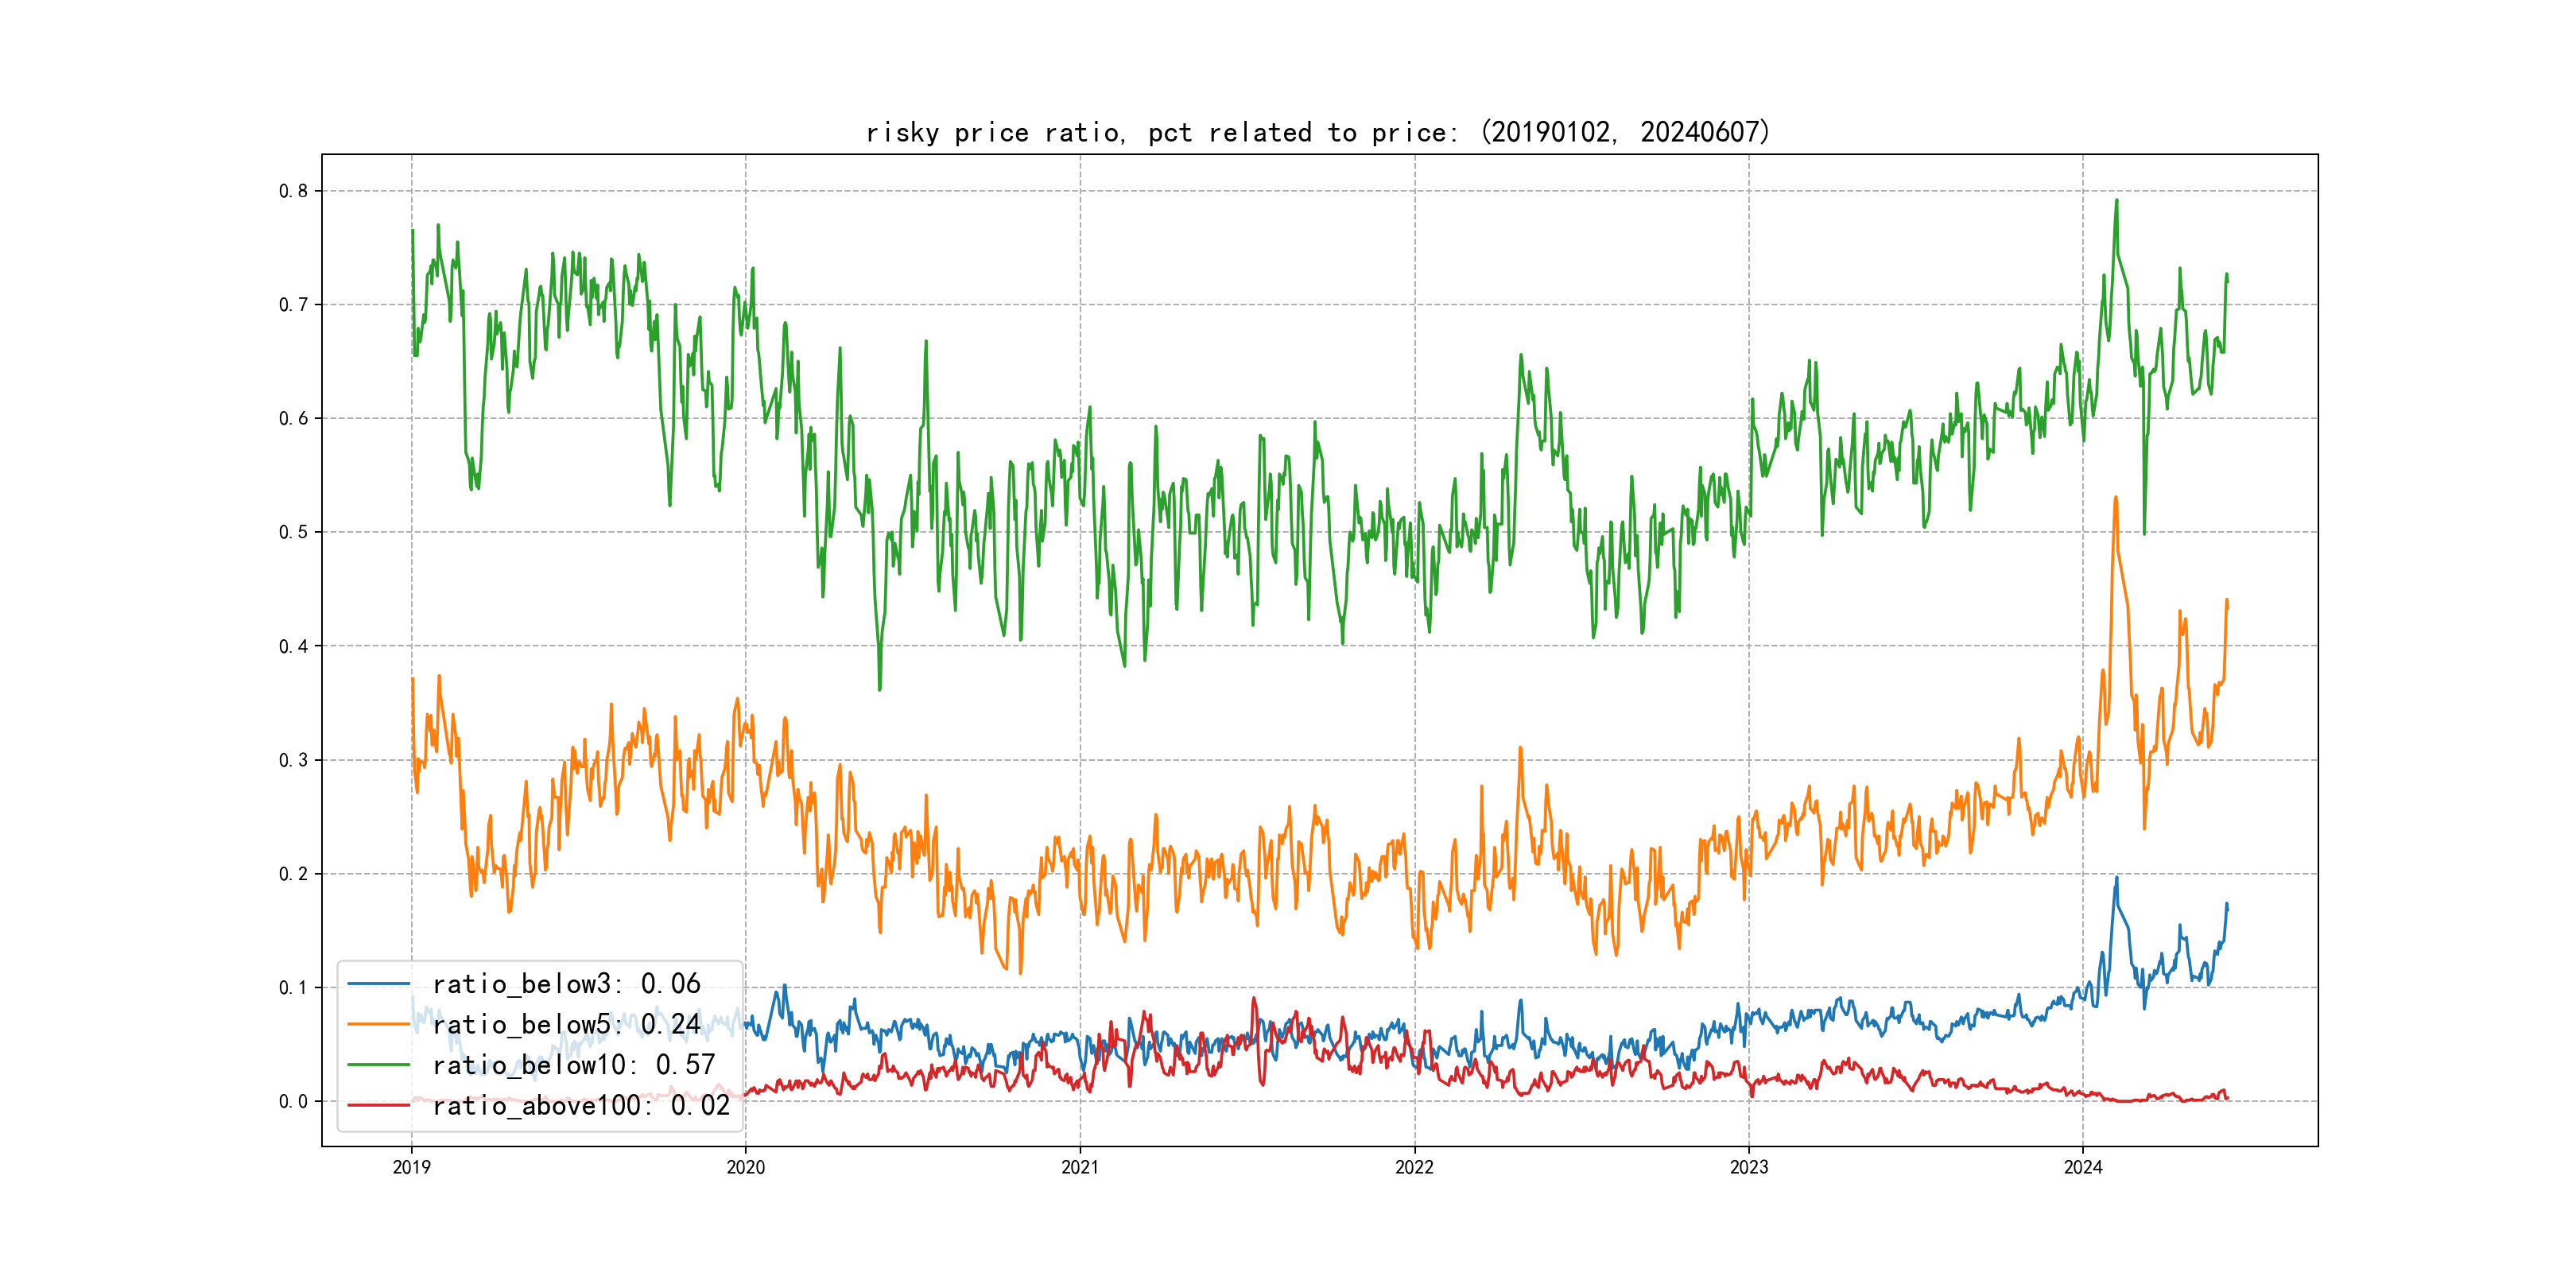Click the 2020 x-axis tick label
The height and width of the screenshot is (1288, 2576).
pyautogui.click(x=745, y=1167)
